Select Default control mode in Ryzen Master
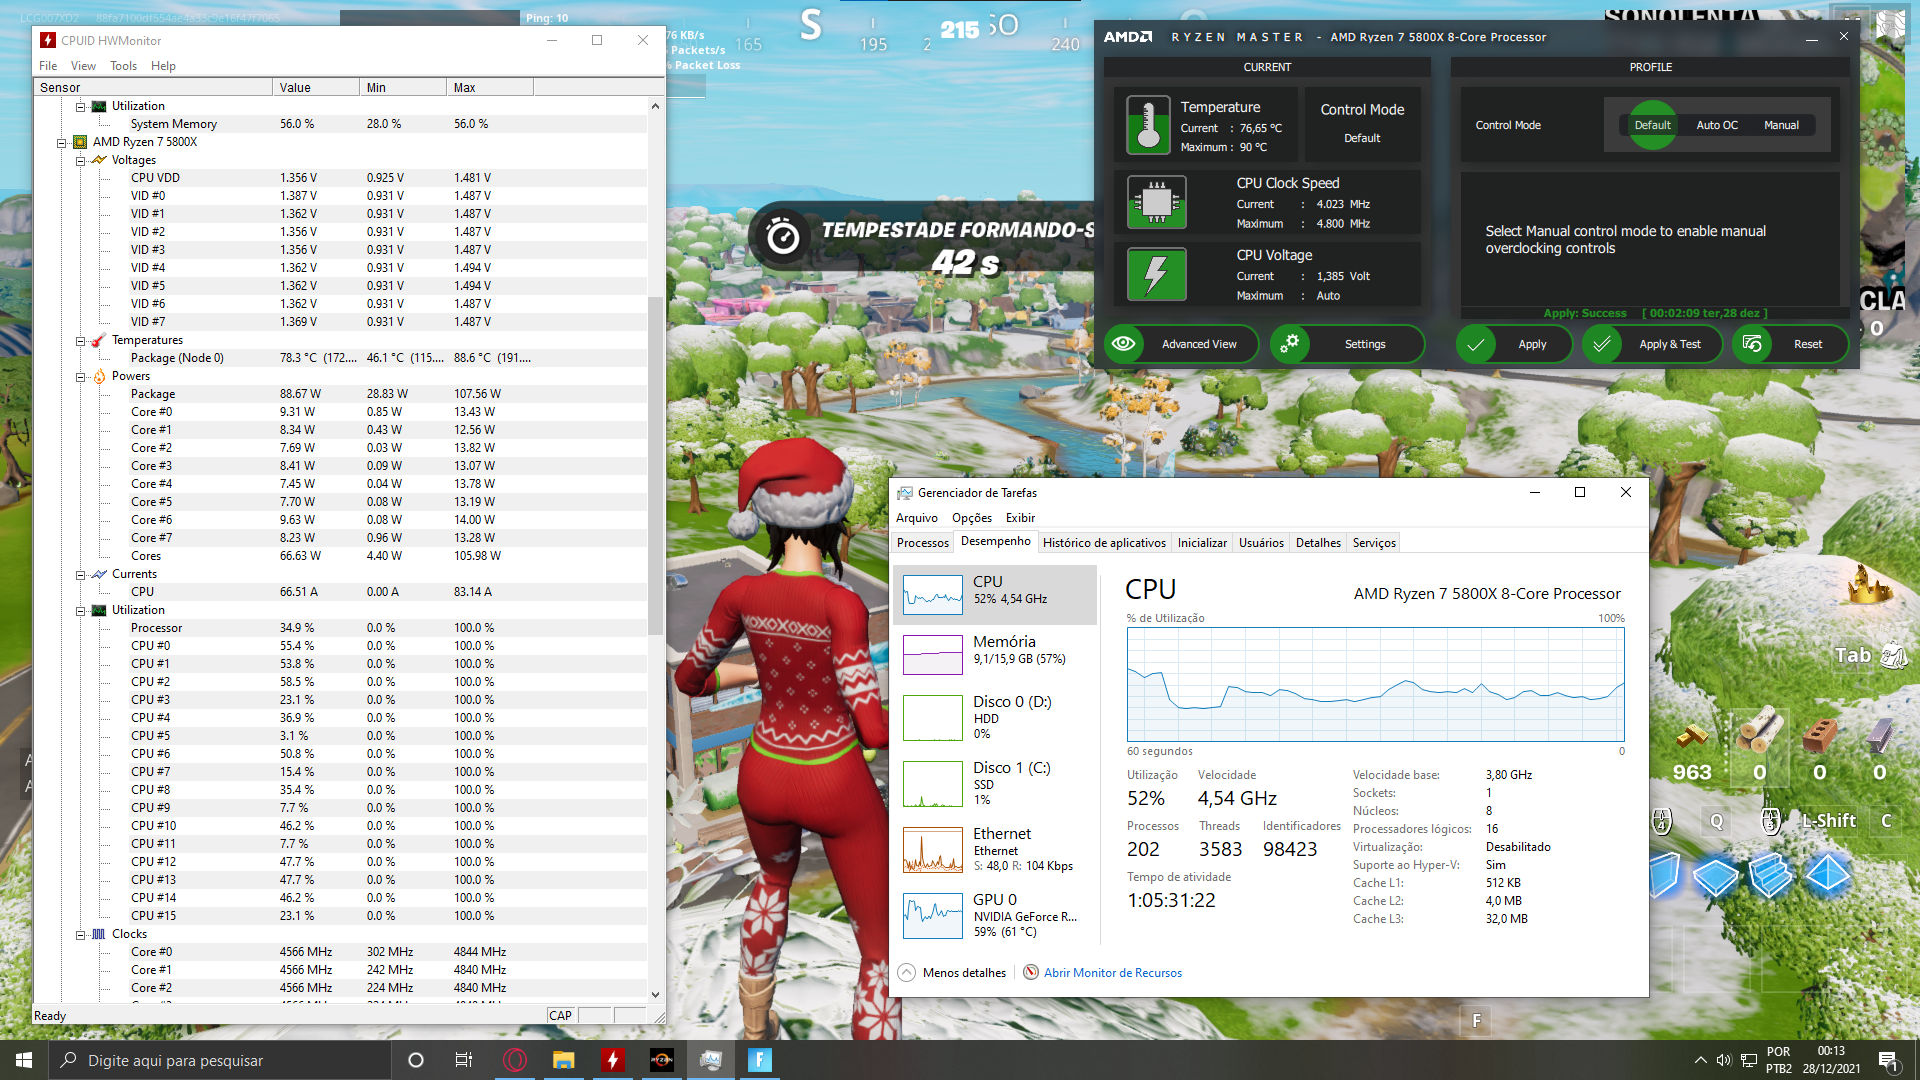The height and width of the screenshot is (1080, 1920). [x=1653, y=125]
